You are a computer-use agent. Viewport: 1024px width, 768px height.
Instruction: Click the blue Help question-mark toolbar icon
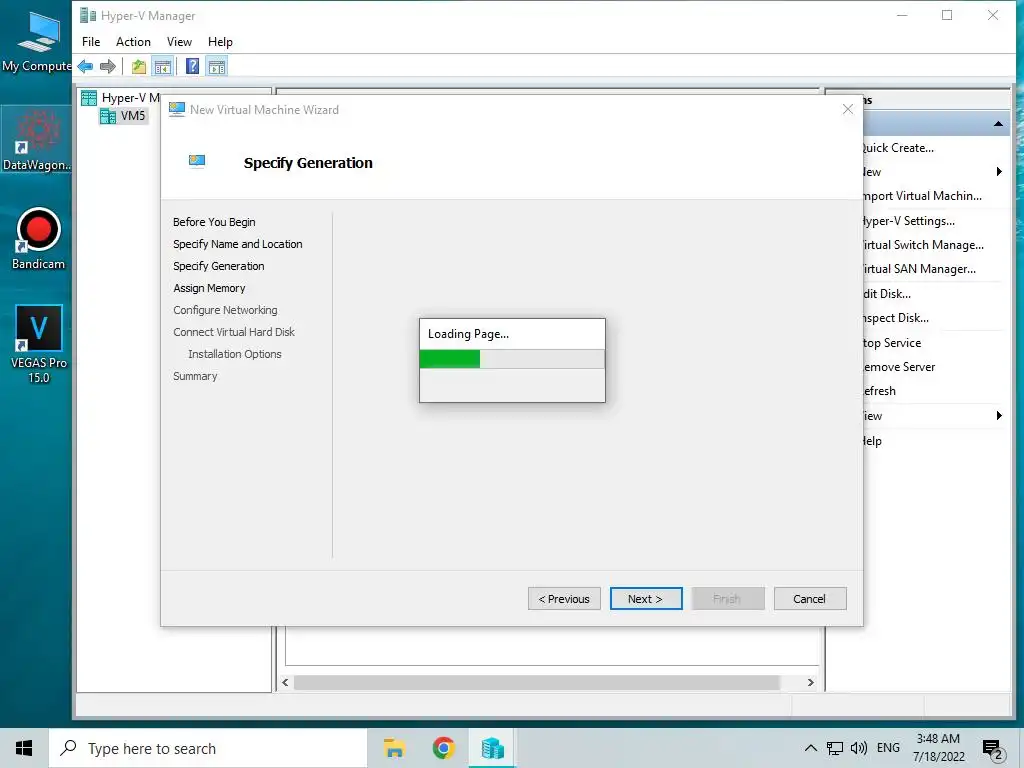[192, 67]
